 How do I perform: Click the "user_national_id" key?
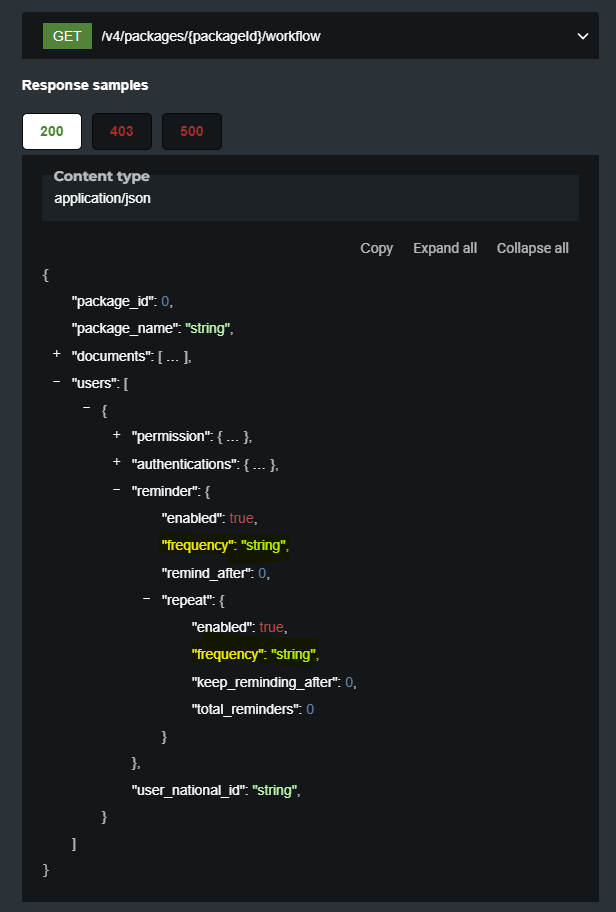coord(189,790)
